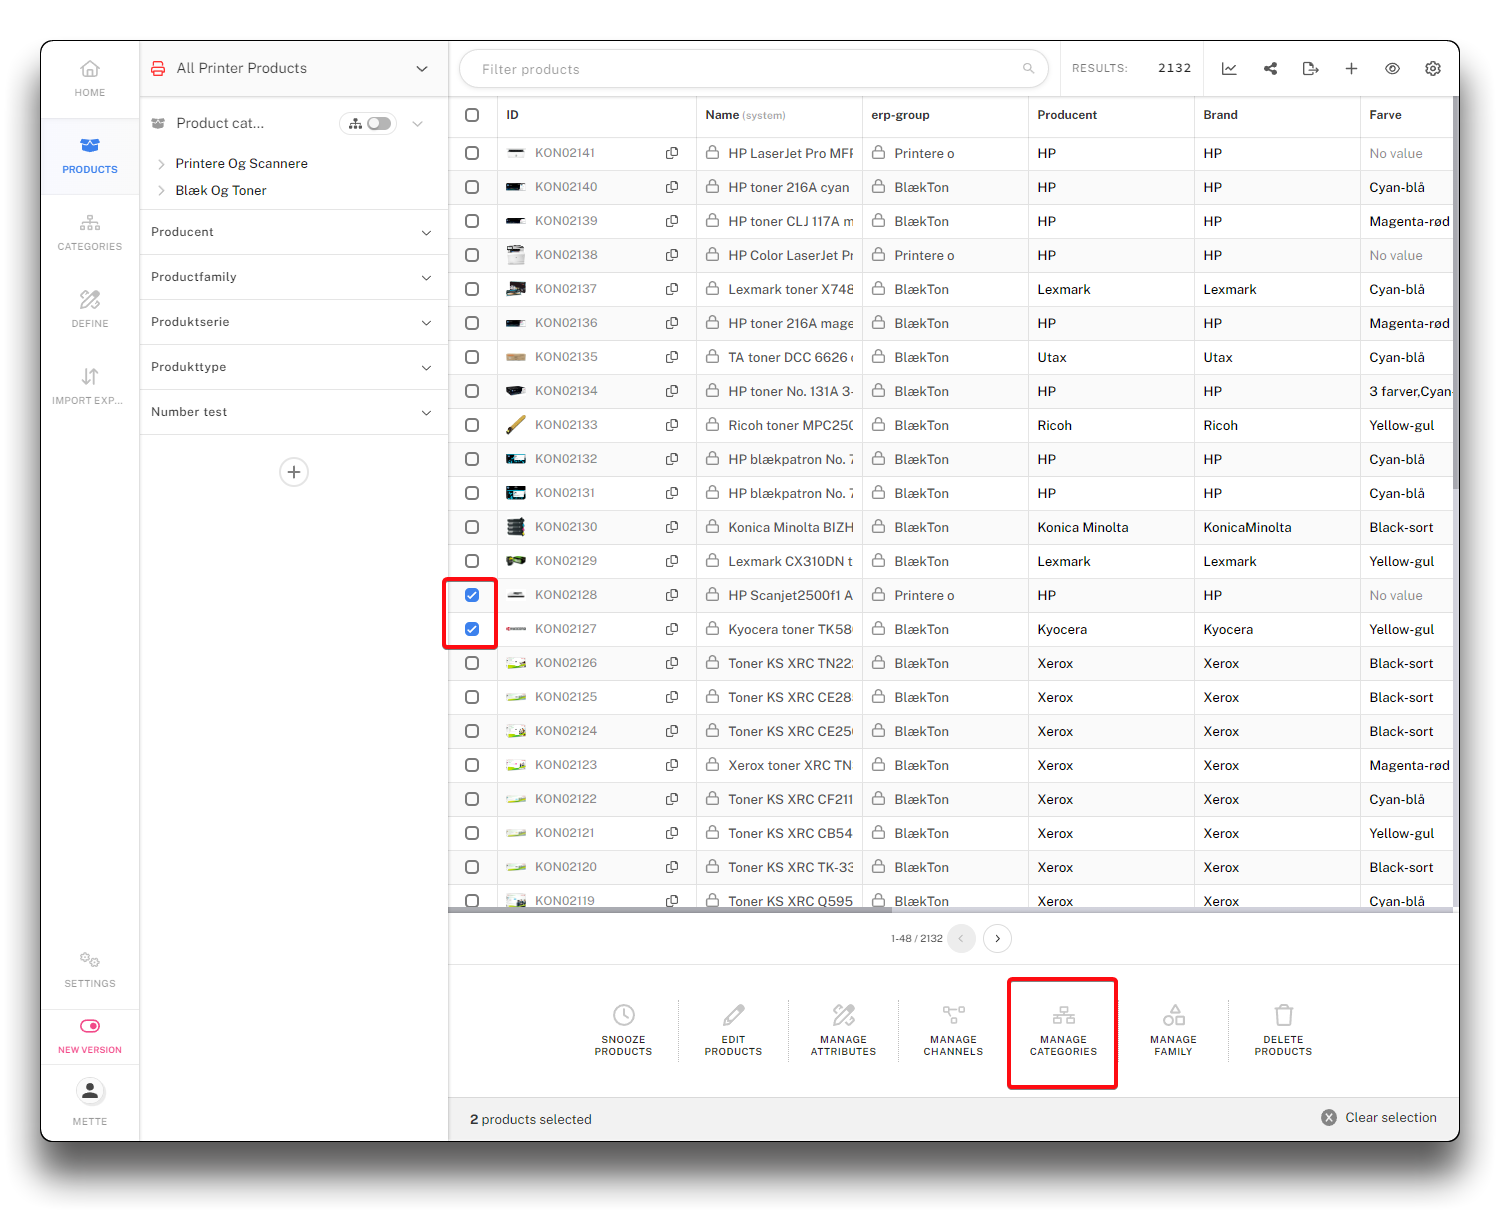The width and height of the screenshot is (1500, 1214).
Task: Click the statistics chart icon in toolbar
Action: point(1229,69)
